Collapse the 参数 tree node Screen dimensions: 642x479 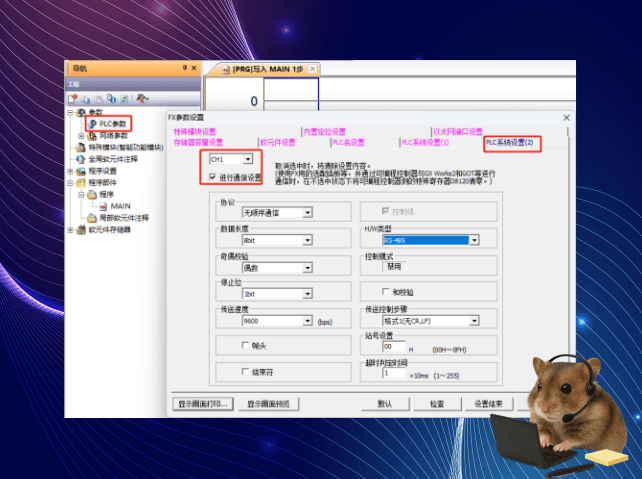pyautogui.click(x=70, y=112)
